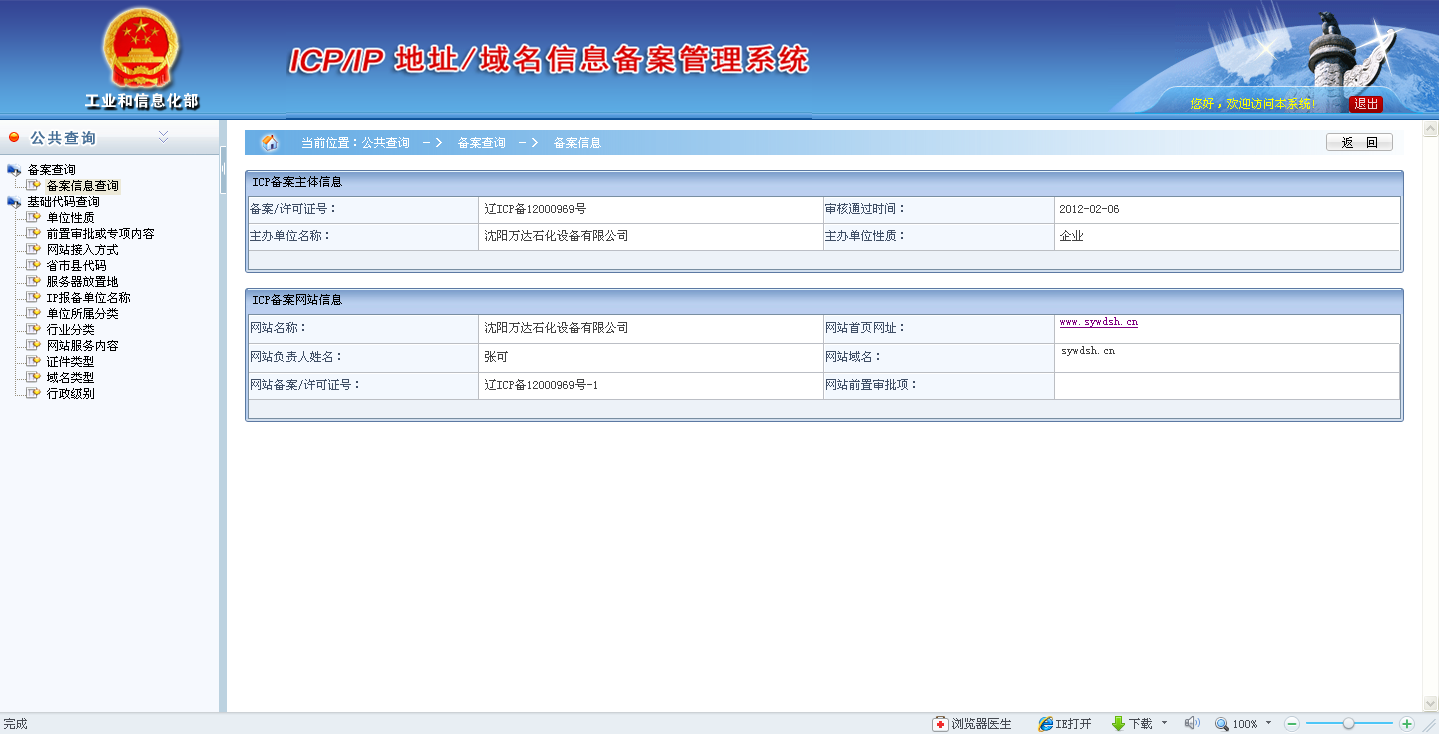Click the page icon beside 行政级别
Screen dimensions: 1439x734
(x=34, y=394)
